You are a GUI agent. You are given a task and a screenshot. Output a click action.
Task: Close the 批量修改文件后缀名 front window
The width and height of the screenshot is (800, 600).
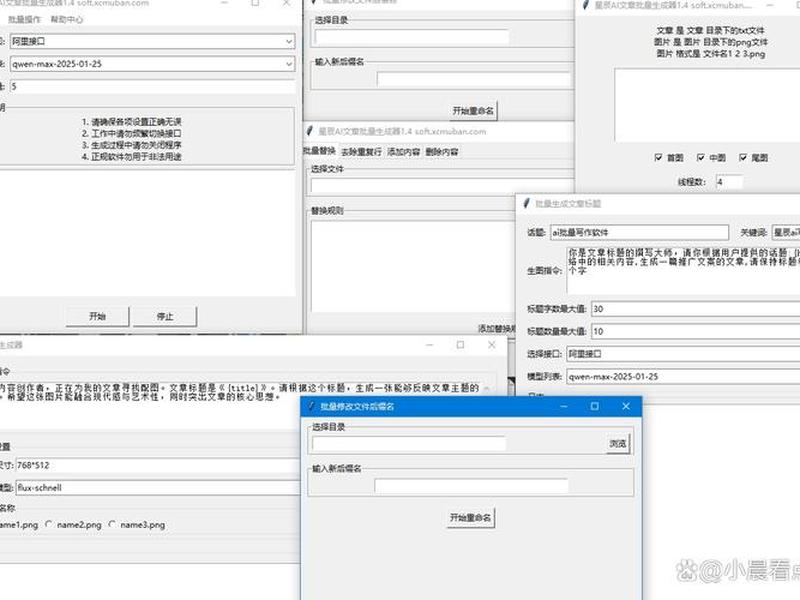point(626,406)
